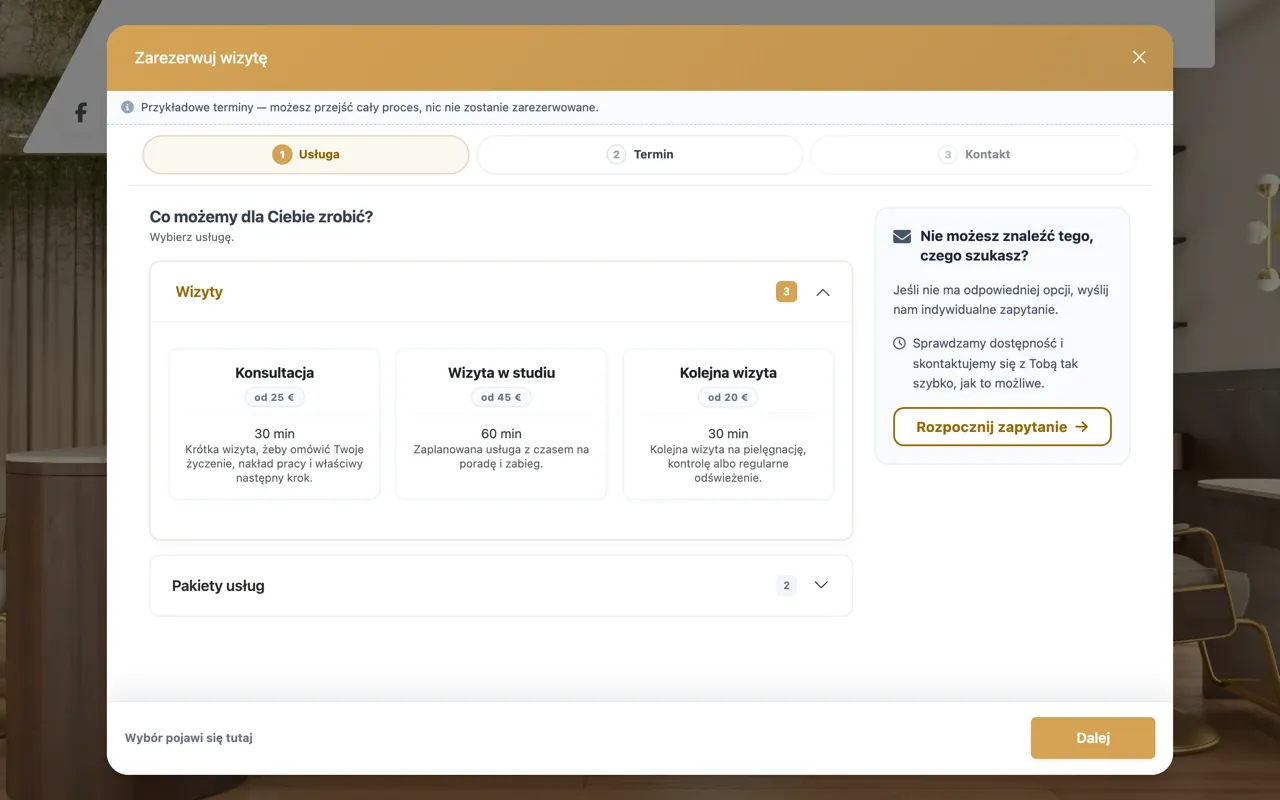Click the Dalej button
The width and height of the screenshot is (1280, 800).
pyautogui.click(x=1093, y=738)
